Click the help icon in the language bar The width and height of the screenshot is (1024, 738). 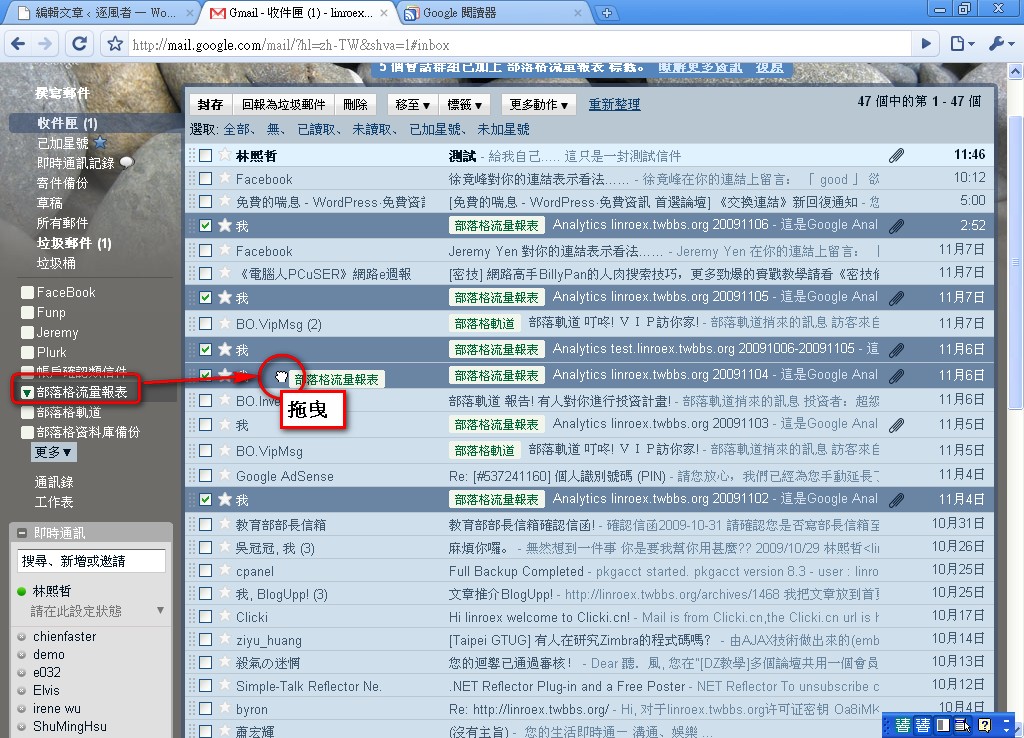pyautogui.click(x=985, y=725)
